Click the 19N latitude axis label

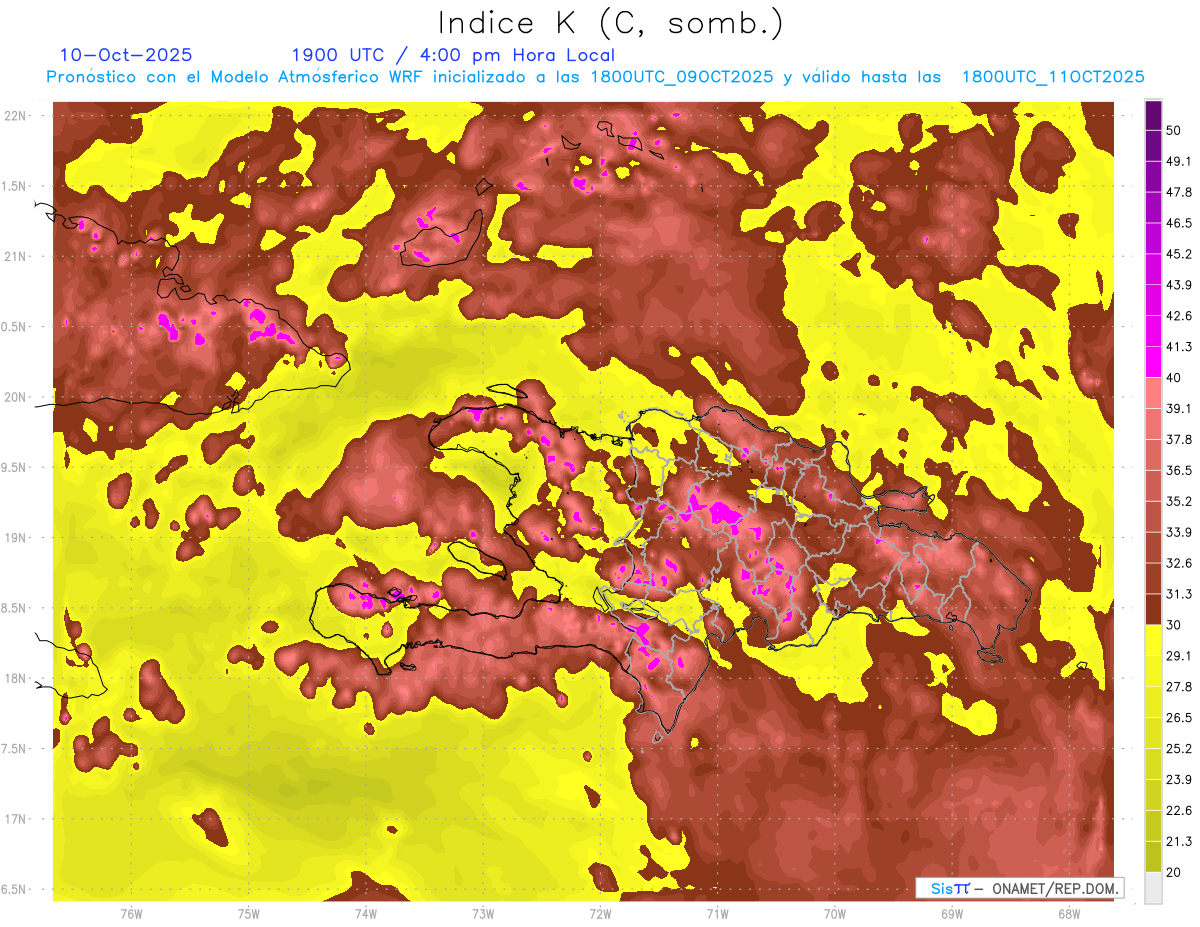pos(16,538)
